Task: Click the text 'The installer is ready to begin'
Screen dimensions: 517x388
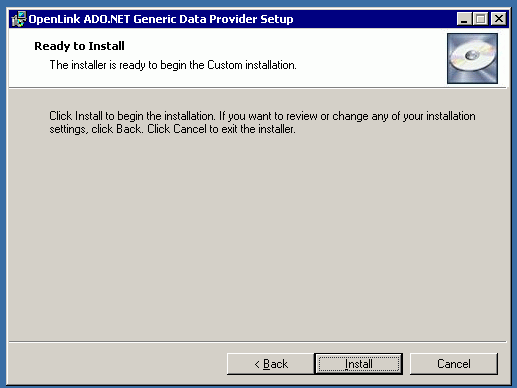Action: click(x=127, y=65)
